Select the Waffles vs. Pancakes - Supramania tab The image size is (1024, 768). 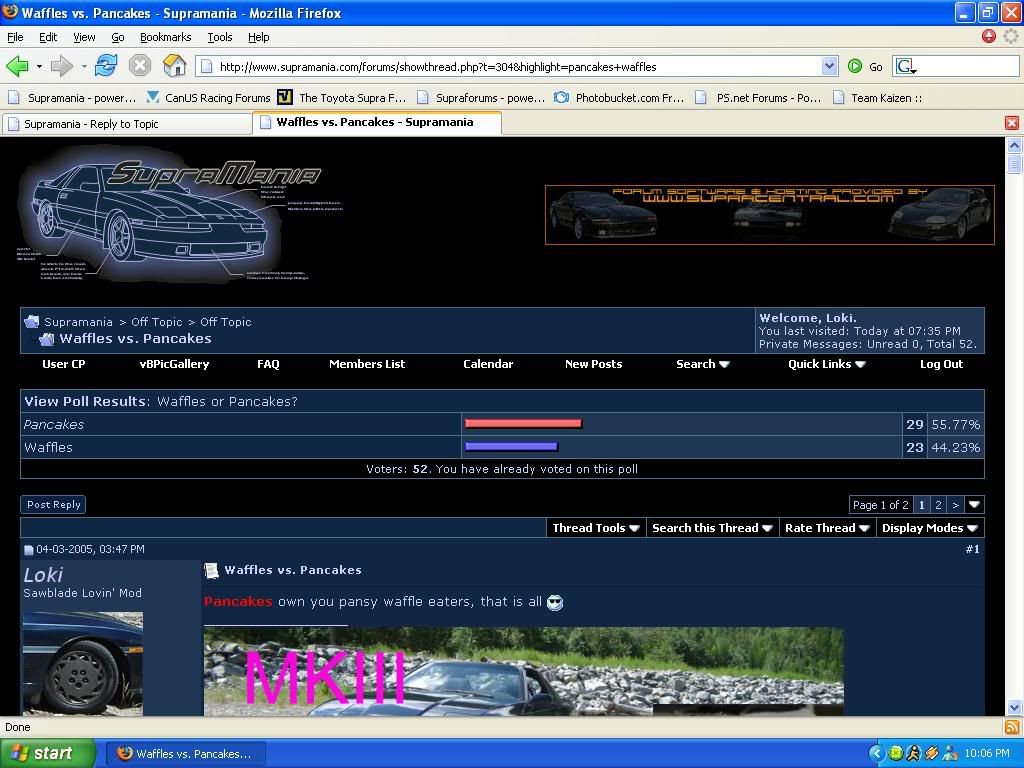377,122
